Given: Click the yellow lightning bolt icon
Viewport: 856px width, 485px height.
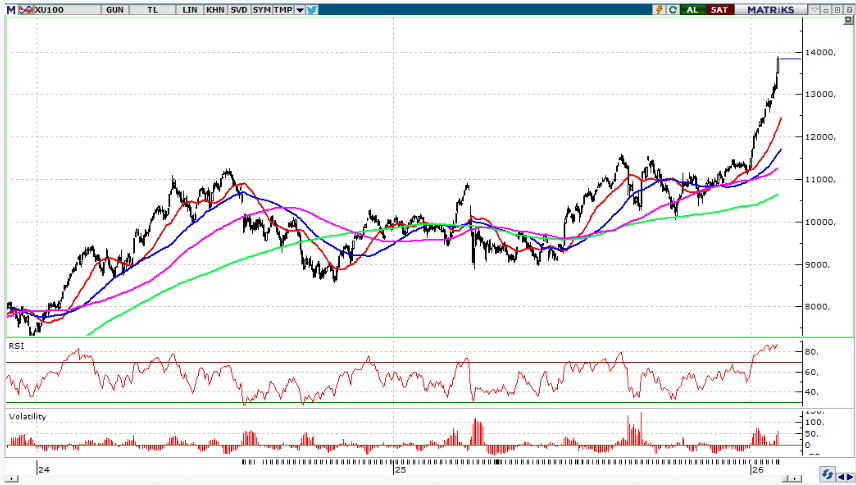Looking at the screenshot, I should tap(659, 9).
